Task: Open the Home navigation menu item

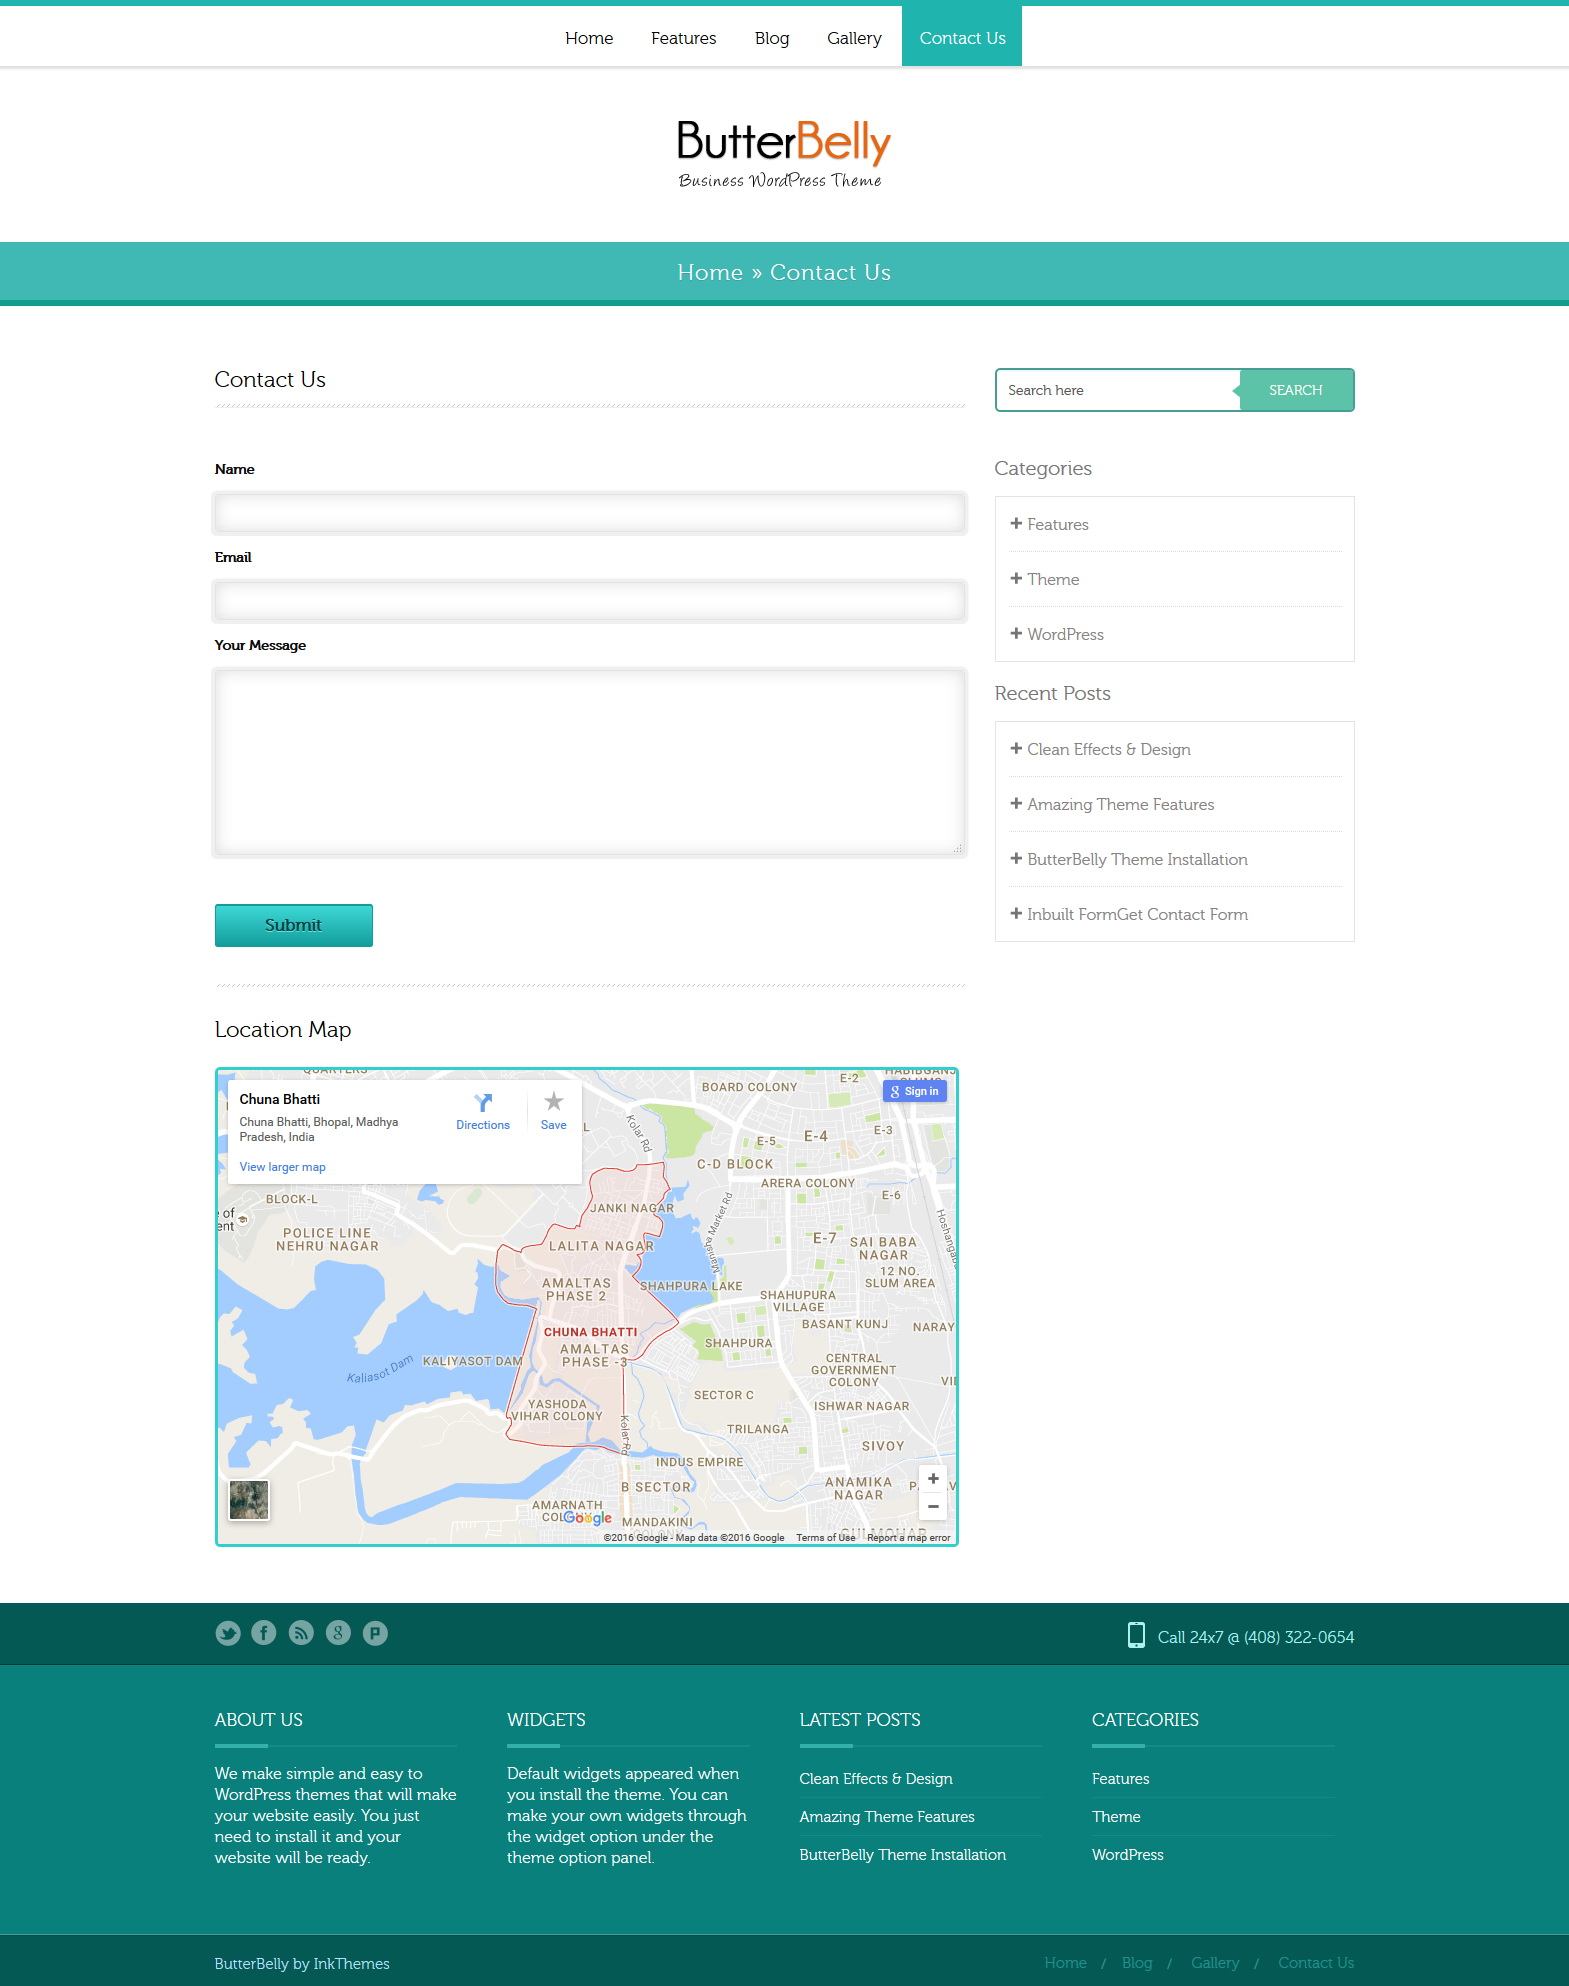Action: [x=589, y=38]
